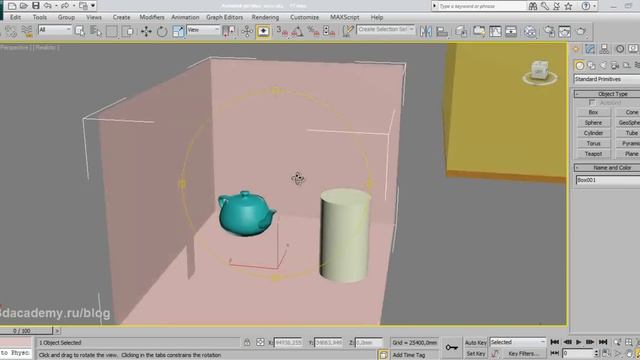Click the Set Key button

[x=476, y=353]
